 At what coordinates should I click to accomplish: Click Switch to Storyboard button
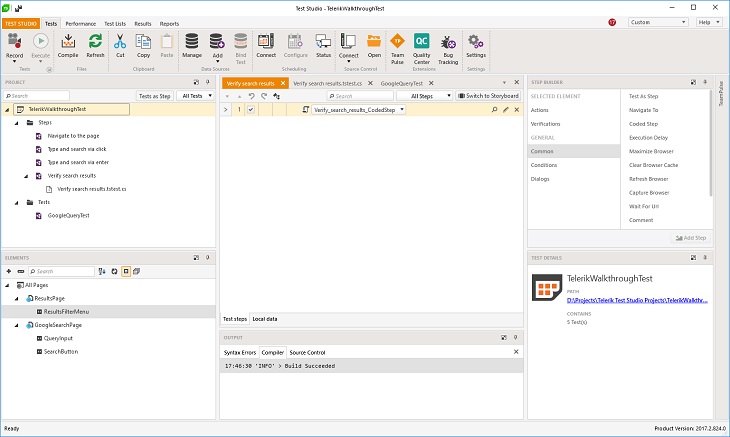pyautogui.click(x=488, y=96)
